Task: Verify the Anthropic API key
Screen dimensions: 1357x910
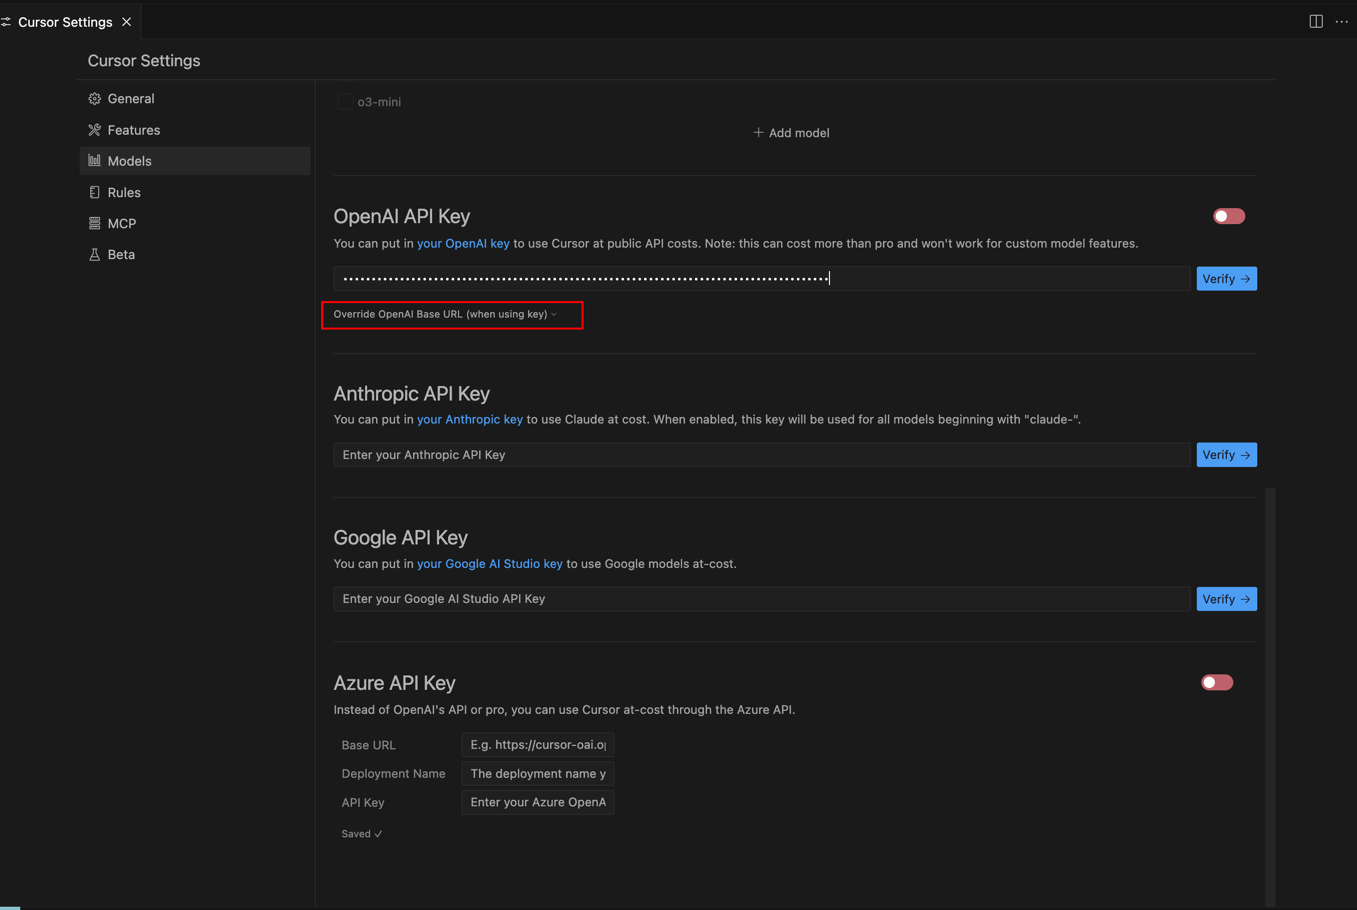Action: click(x=1227, y=455)
